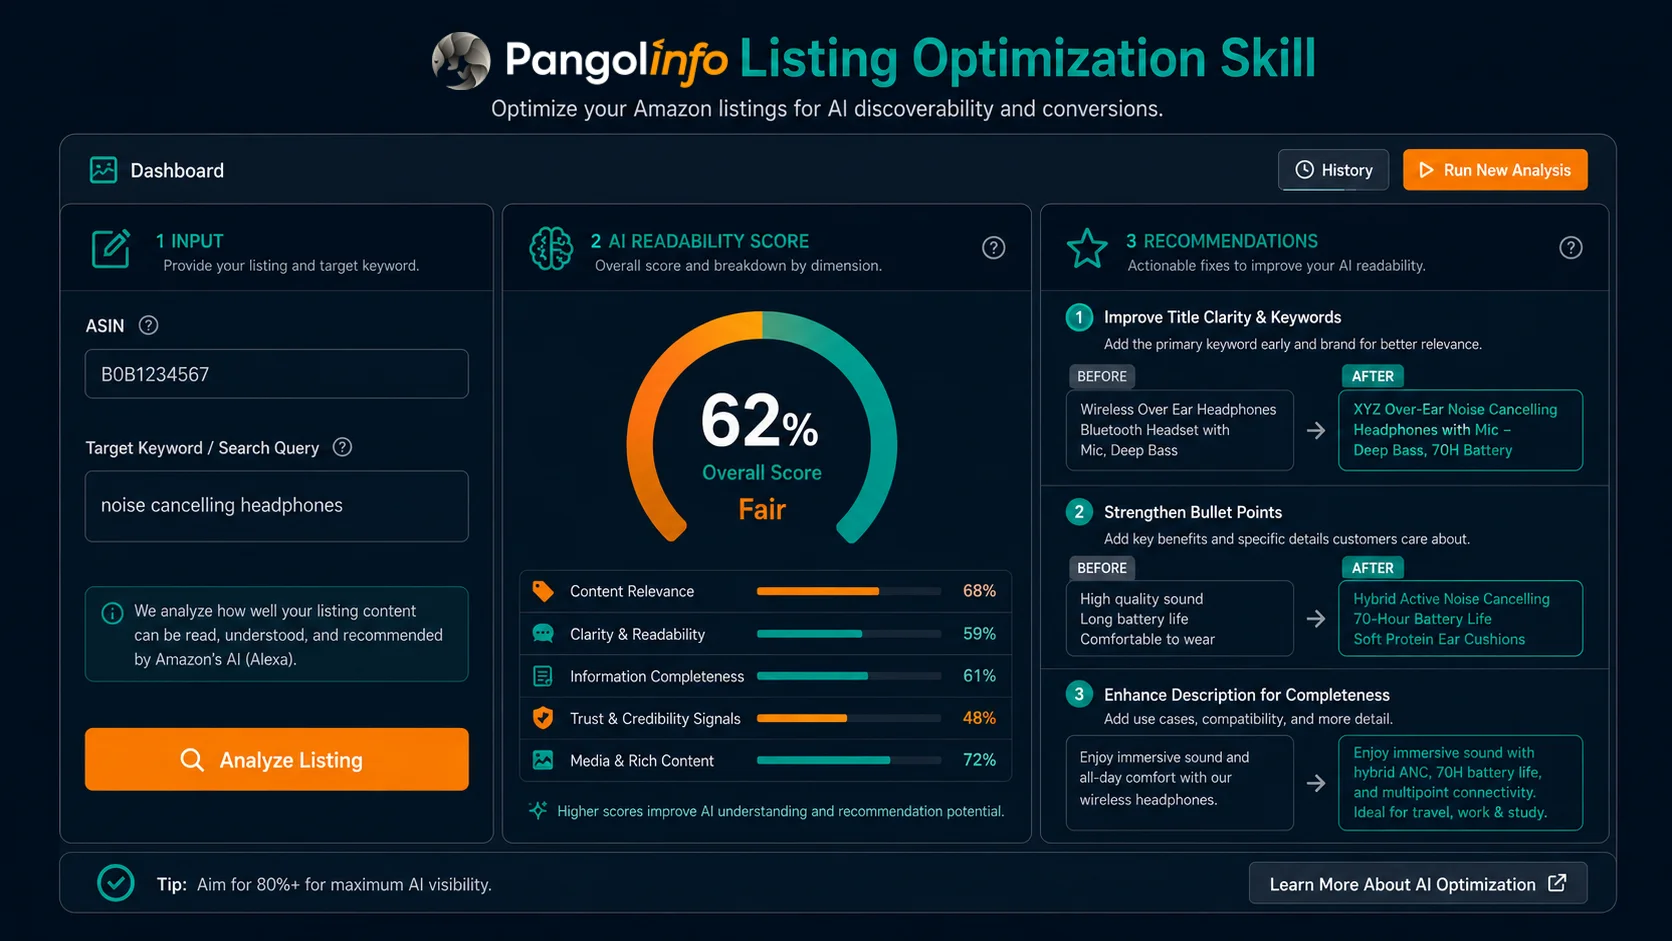Click the sparkle icon by Higher scores note
The image size is (1672, 941).
(538, 810)
